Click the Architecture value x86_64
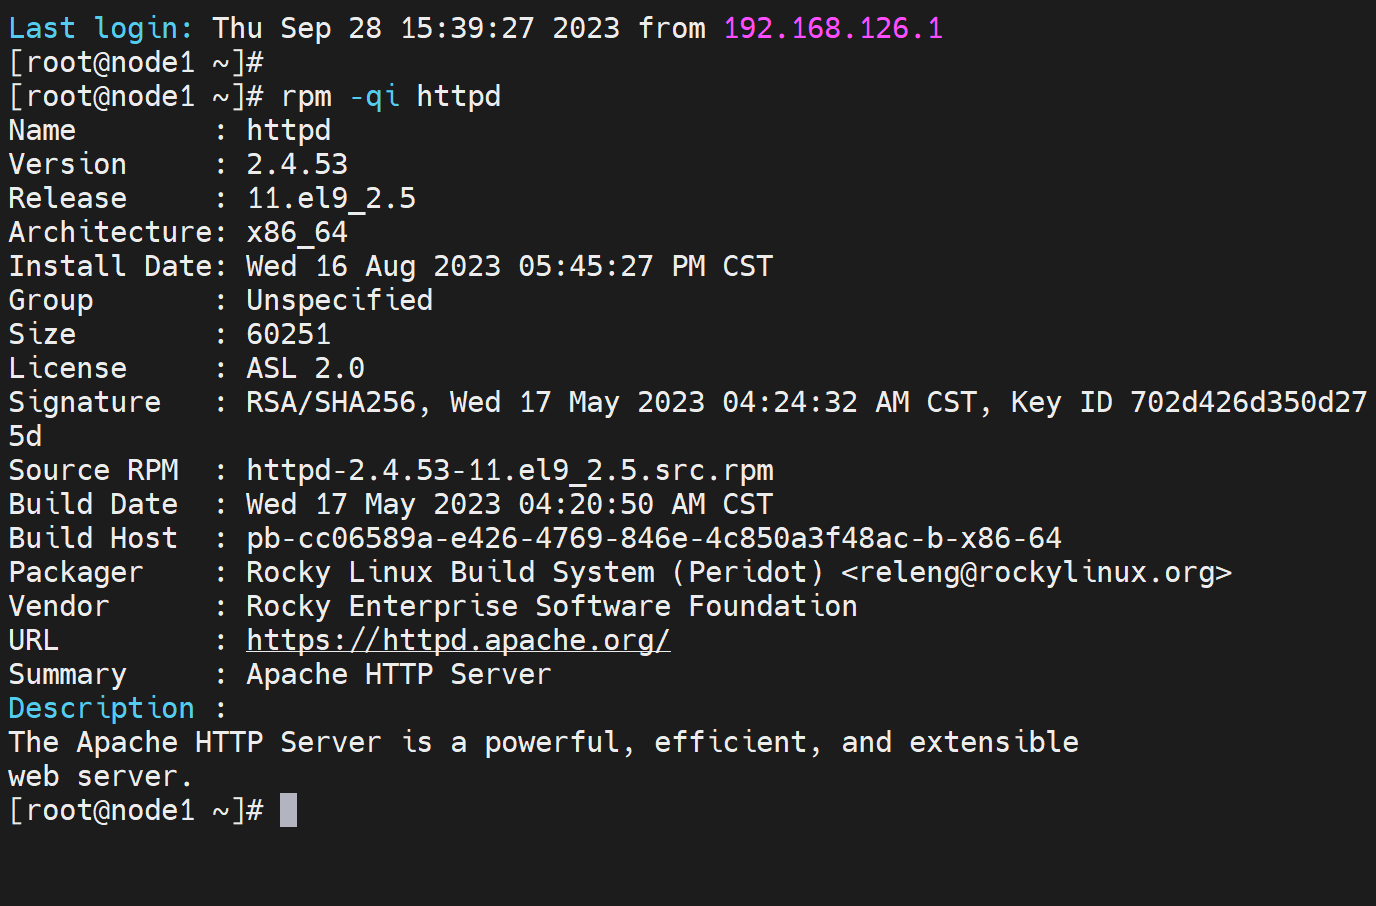1376x906 pixels. (297, 232)
